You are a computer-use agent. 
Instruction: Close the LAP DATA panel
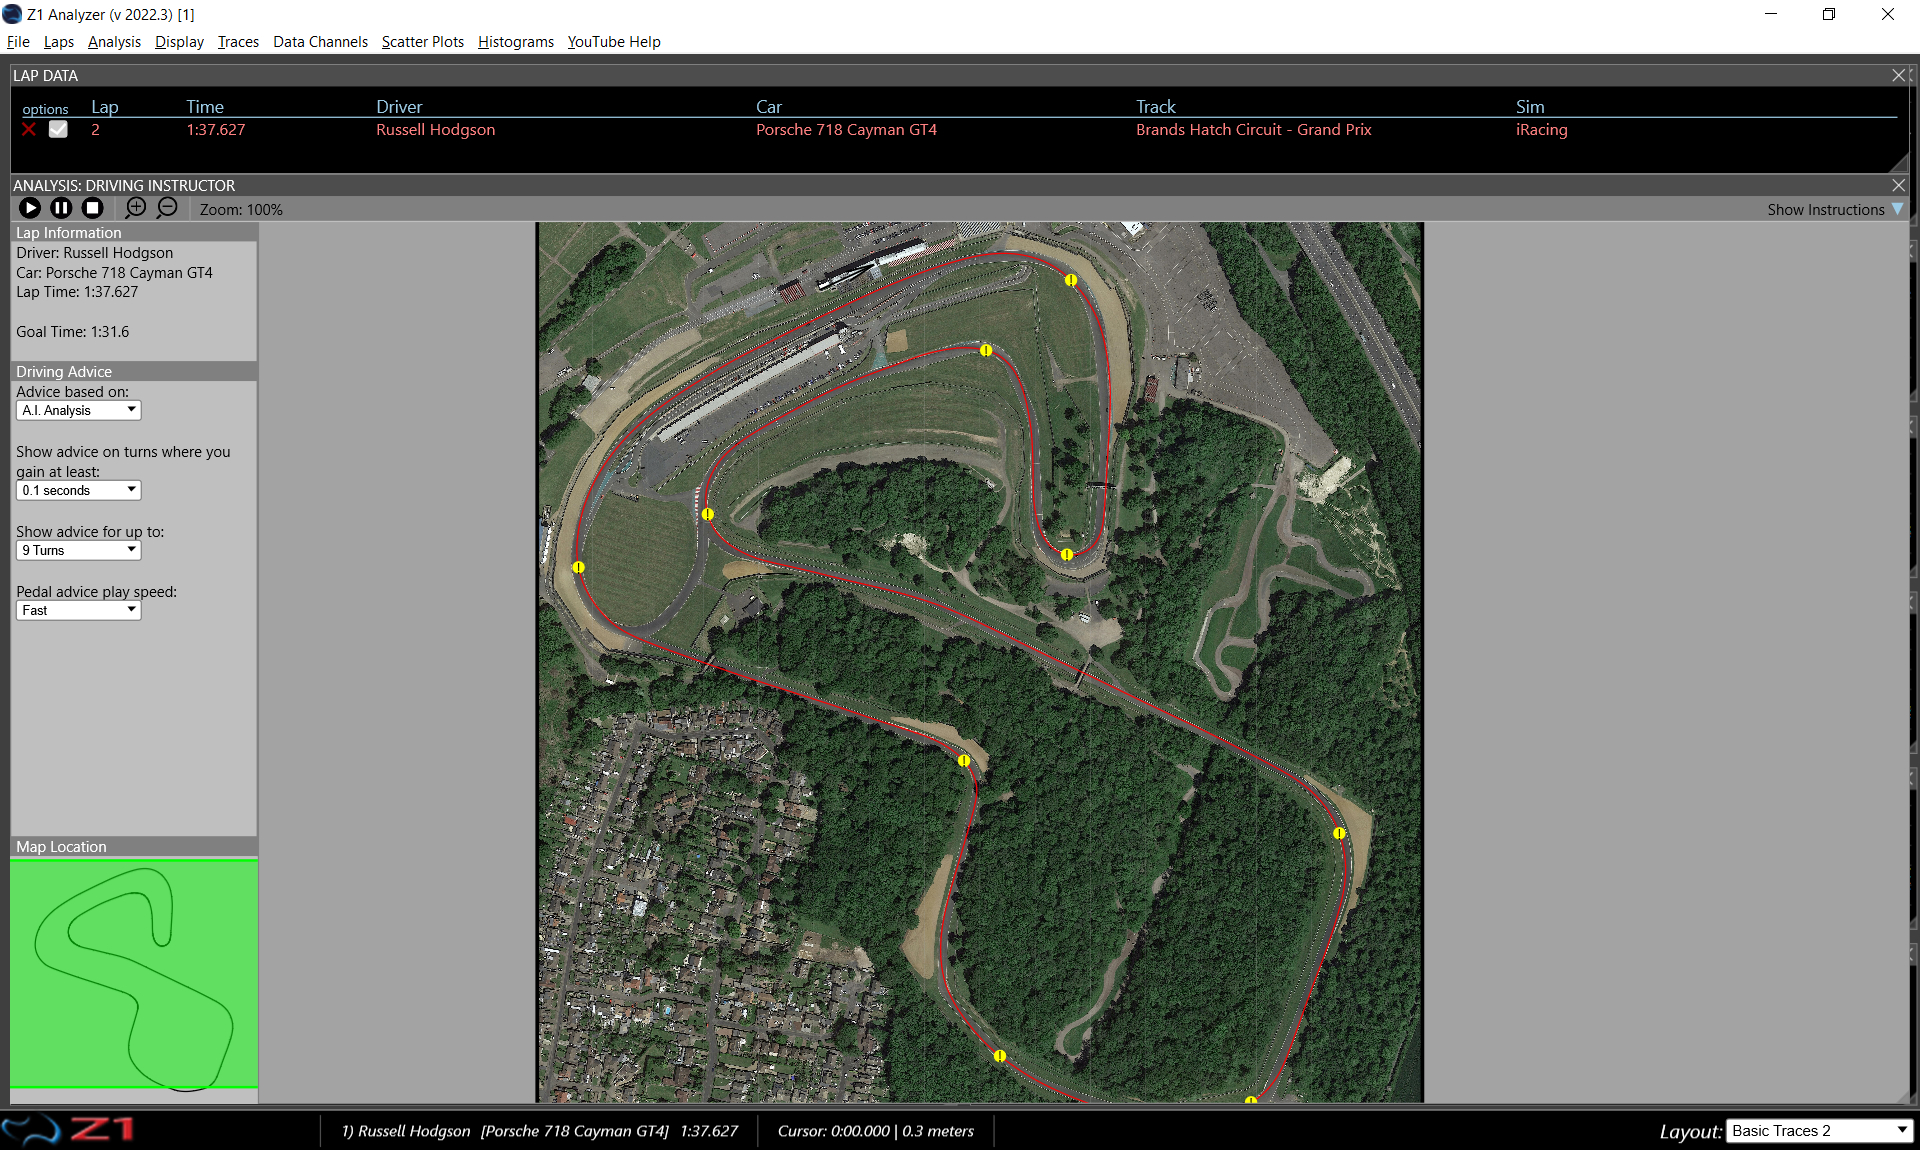pos(1898,76)
